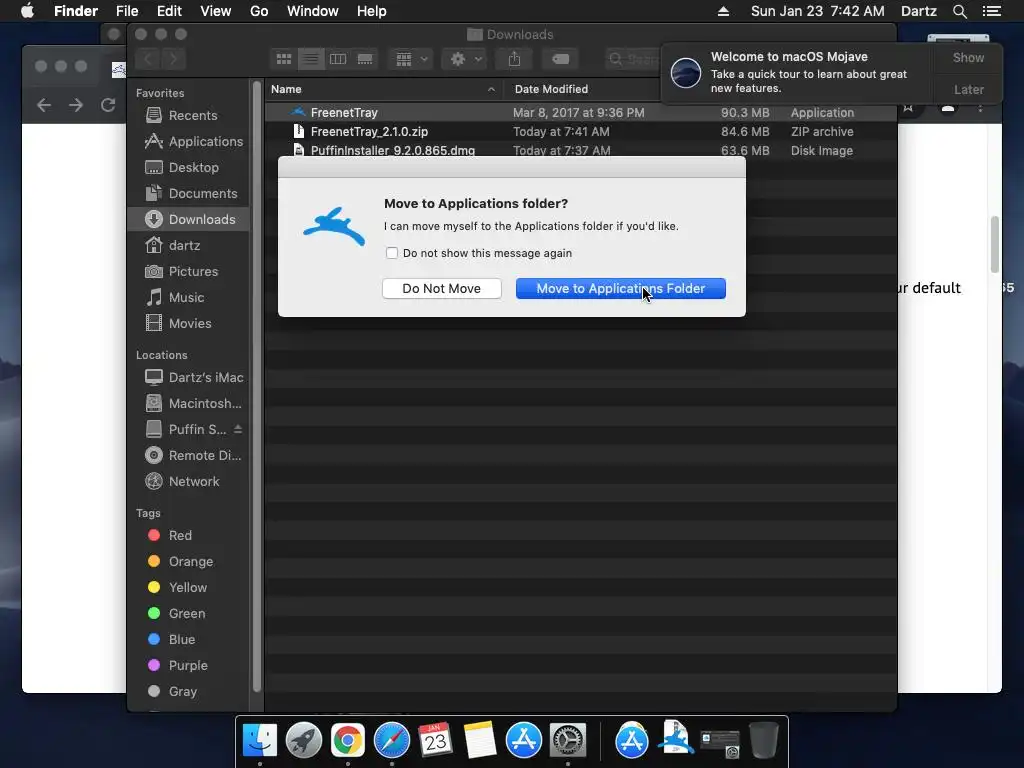Viewport: 1024px width, 768px height.
Task: Select FreenetTray_2.1.0.zip file
Action: pos(581,131)
